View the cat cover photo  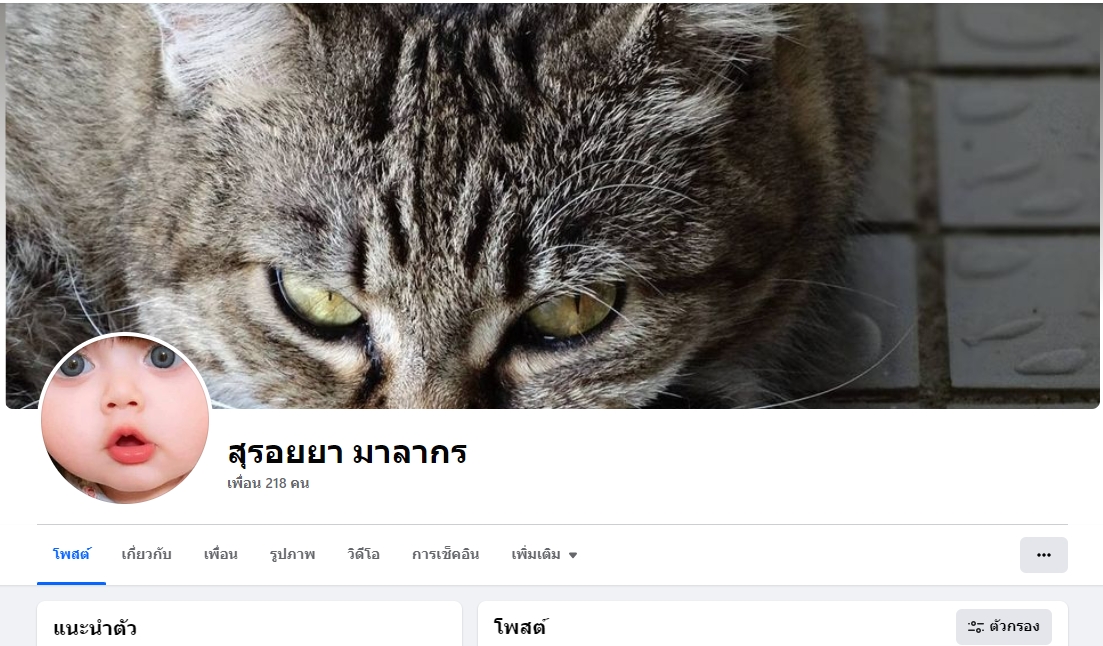(552, 205)
